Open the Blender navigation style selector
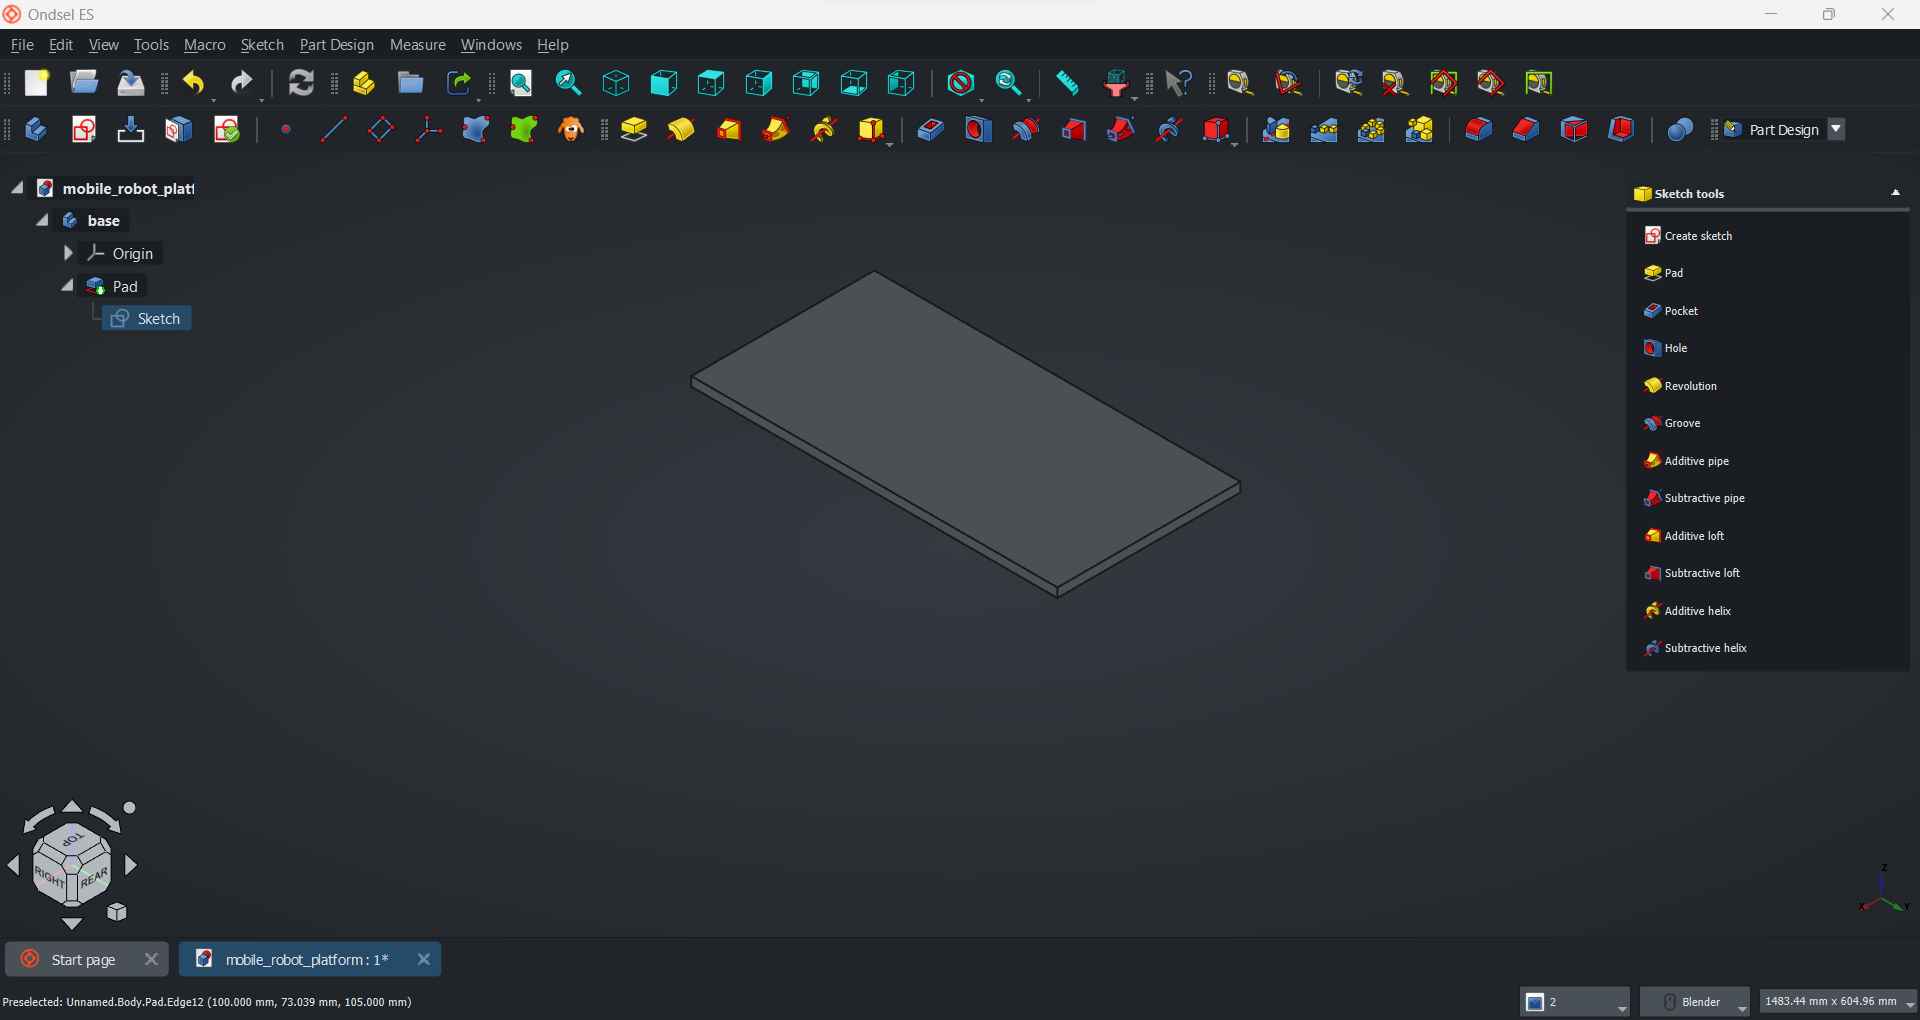The width and height of the screenshot is (1920, 1020). 1695,1002
